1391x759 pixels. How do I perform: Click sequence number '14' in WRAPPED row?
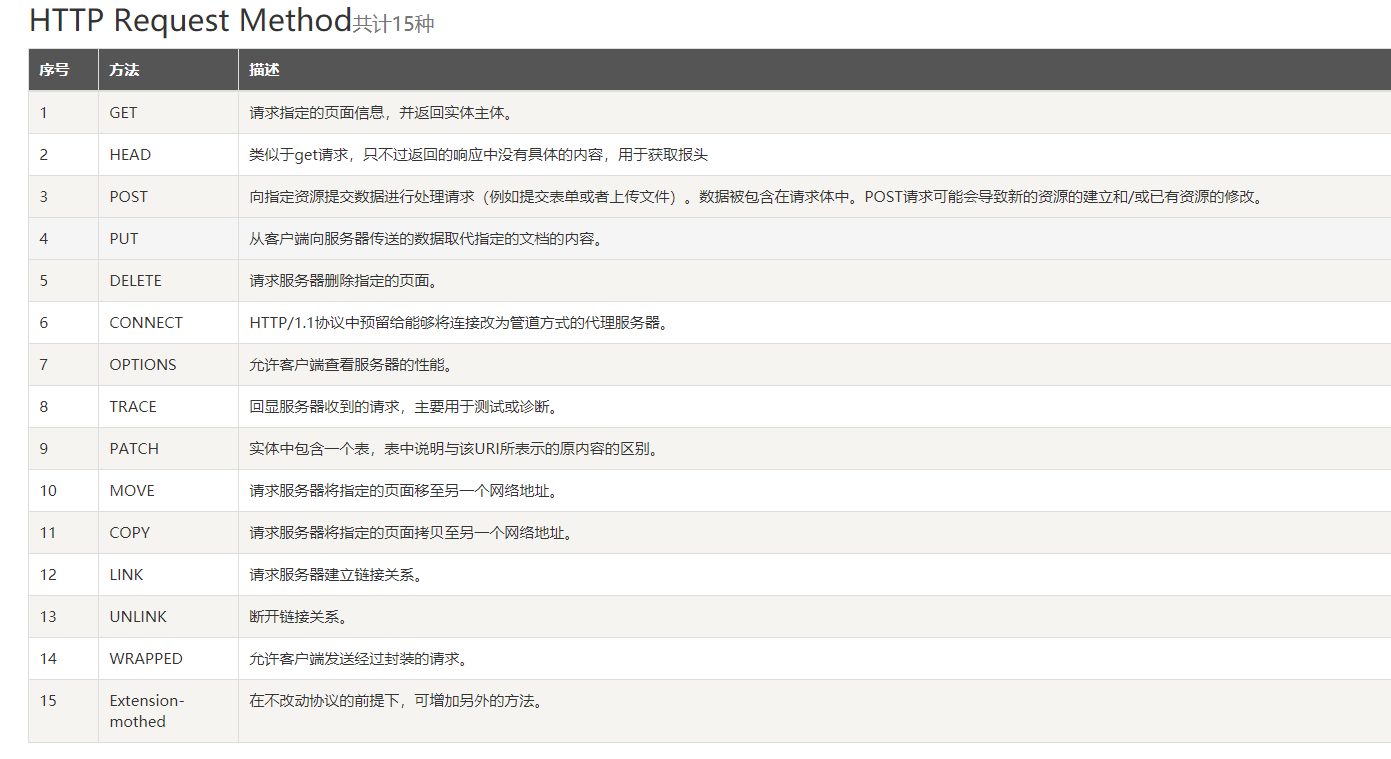pos(48,659)
